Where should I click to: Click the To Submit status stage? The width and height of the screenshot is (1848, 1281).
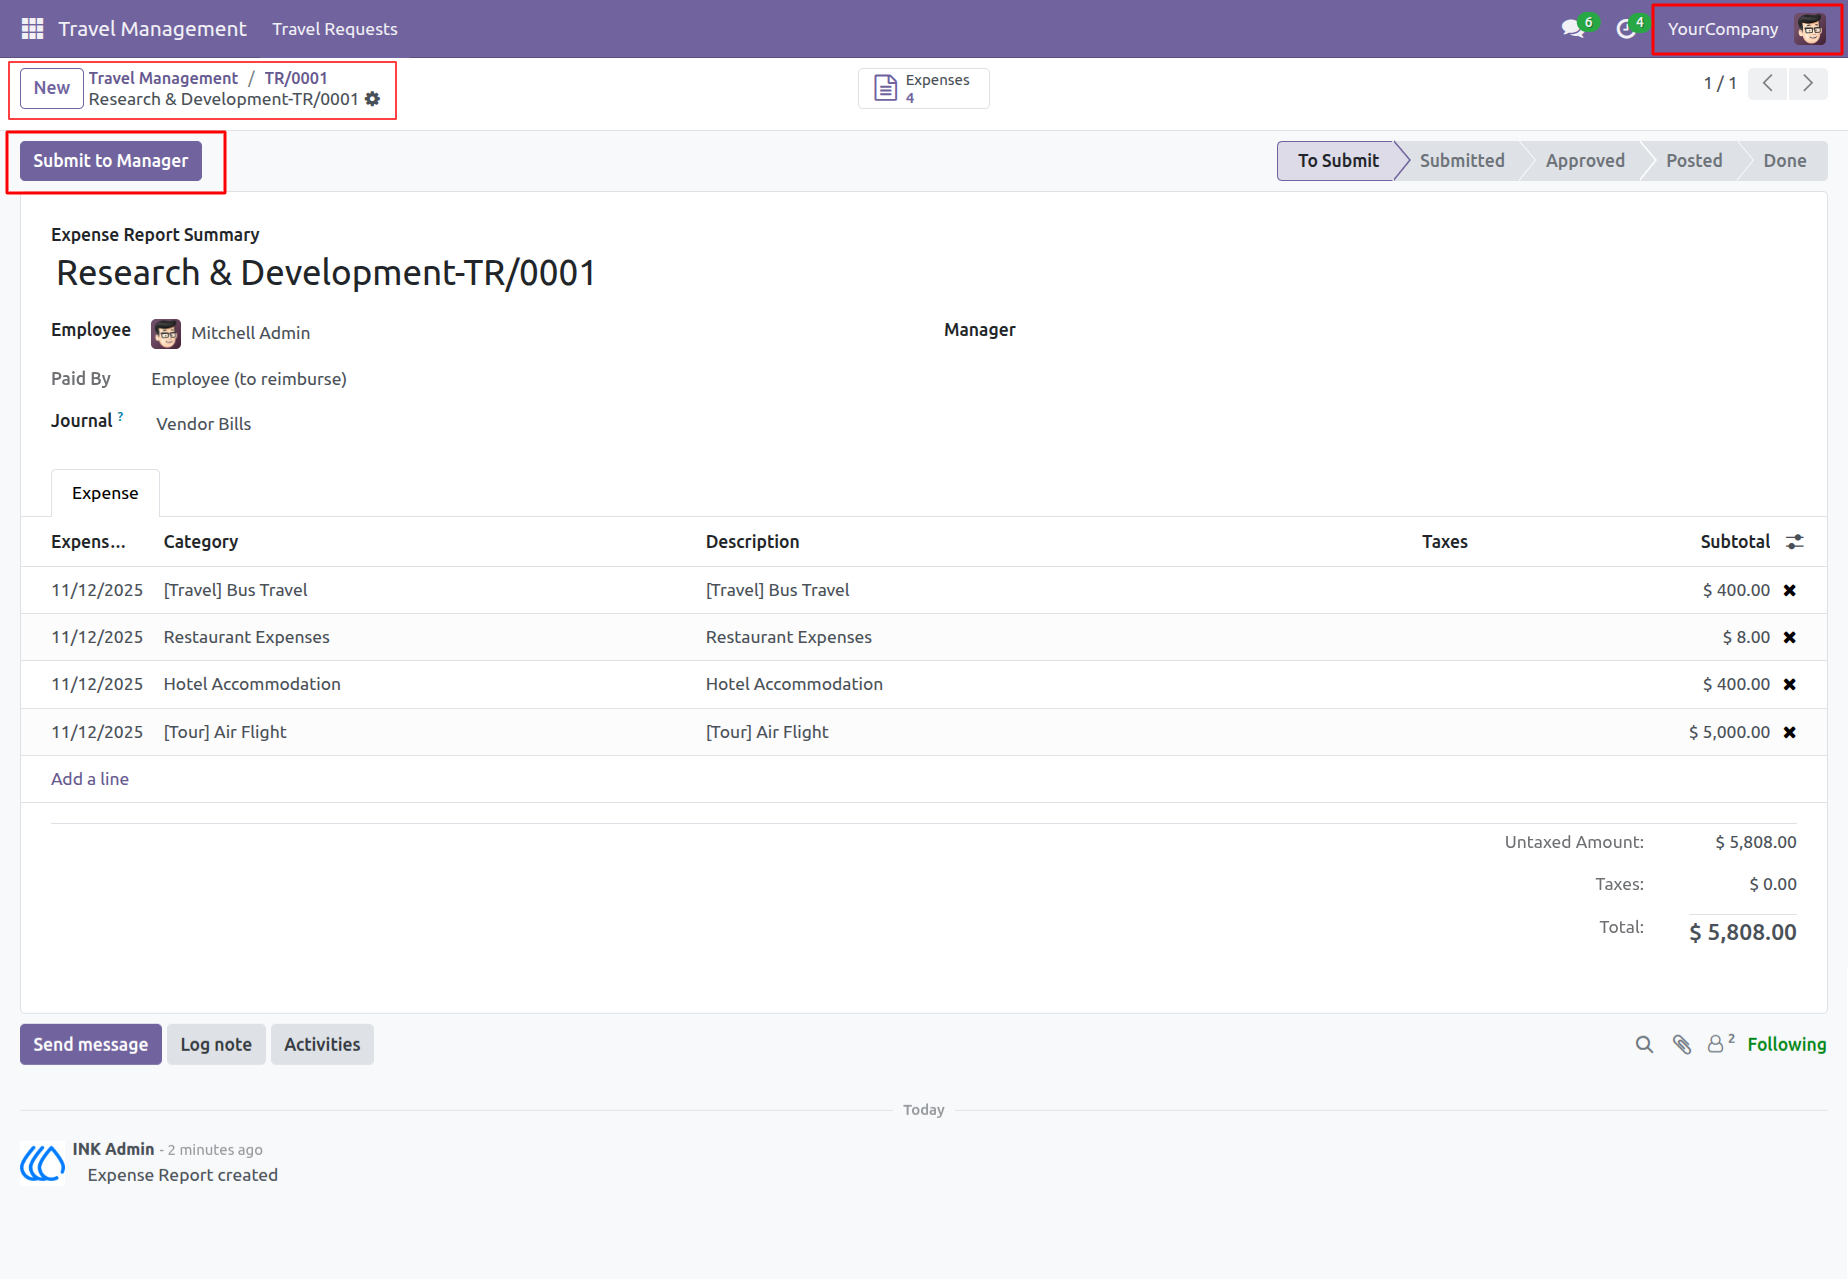coord(1337,161)
